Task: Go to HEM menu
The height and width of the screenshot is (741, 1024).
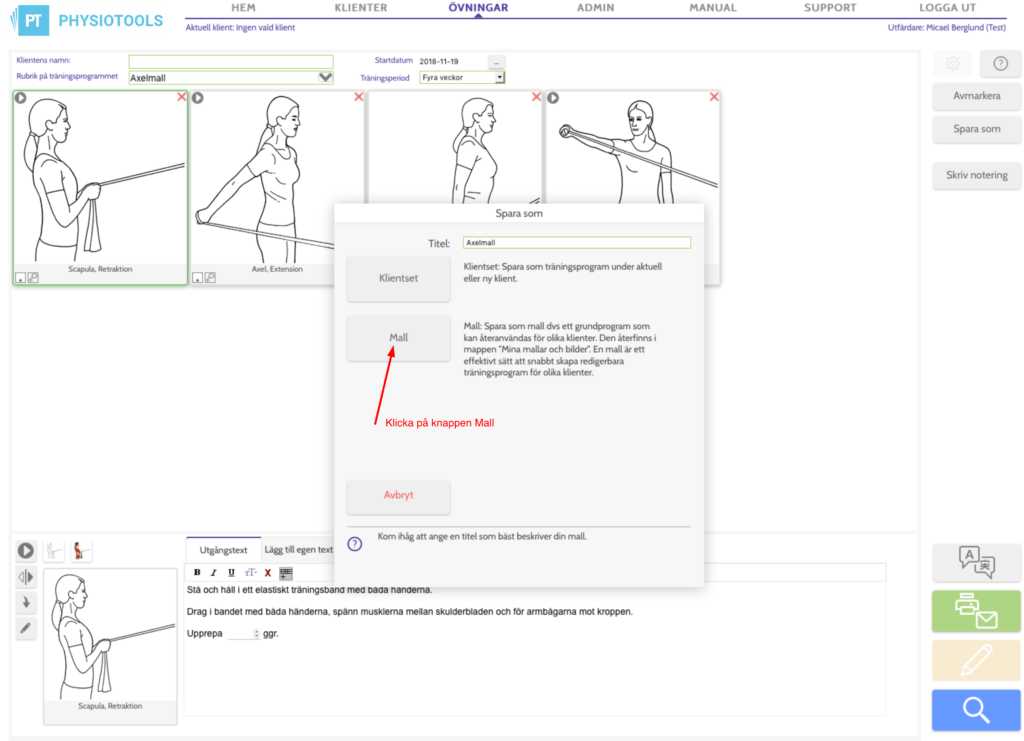Action: (x=243, y=8)
